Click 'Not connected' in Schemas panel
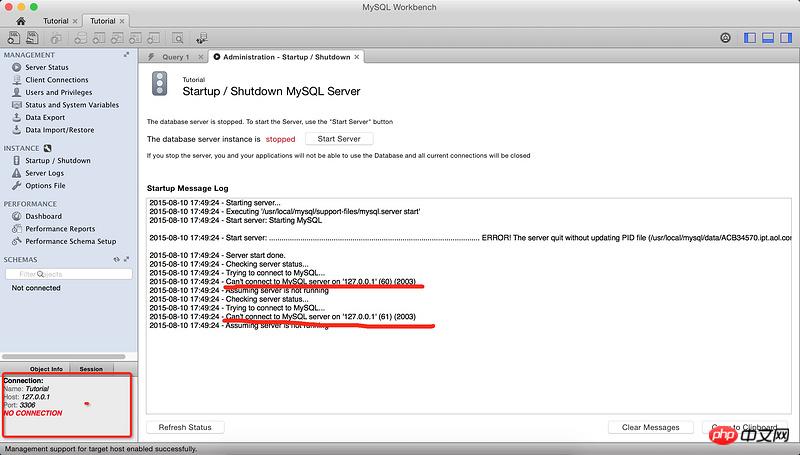Screen dimensions: 800x455 tap(36, 288)
